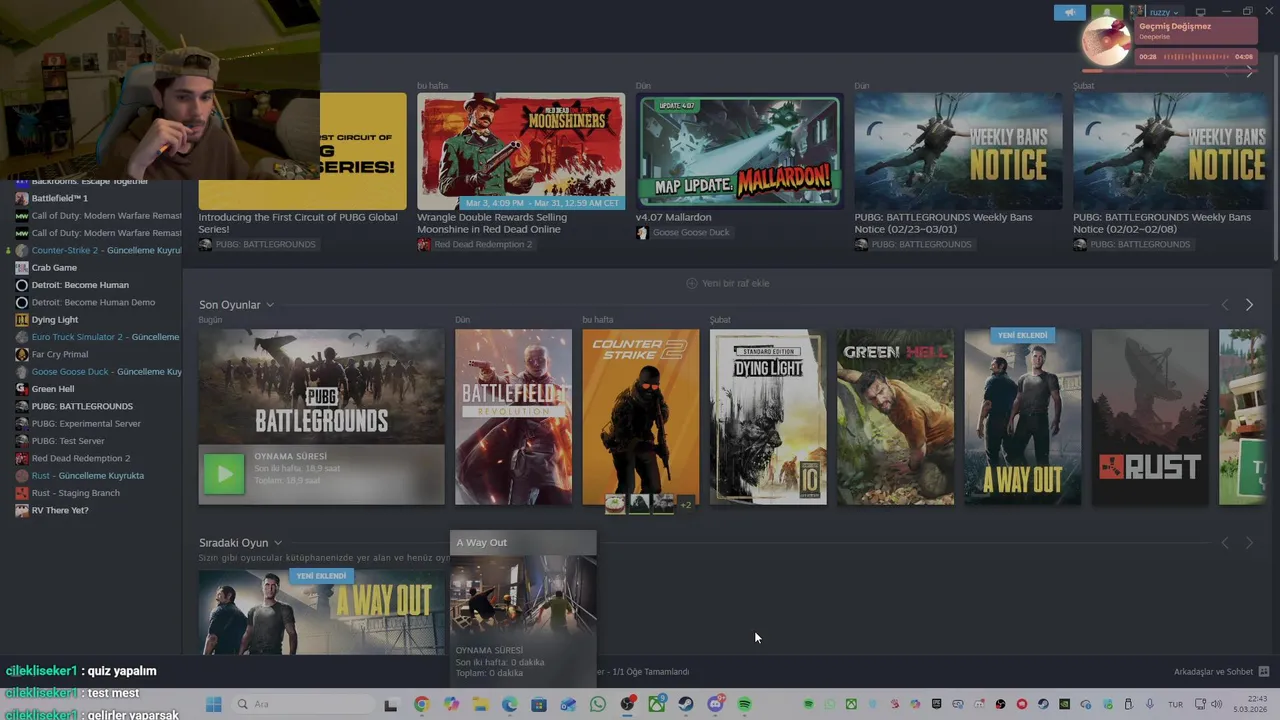Click Red Dead Redemption 2 news source label
Screen dimensions: 1280x720
[x=483, y=244]
